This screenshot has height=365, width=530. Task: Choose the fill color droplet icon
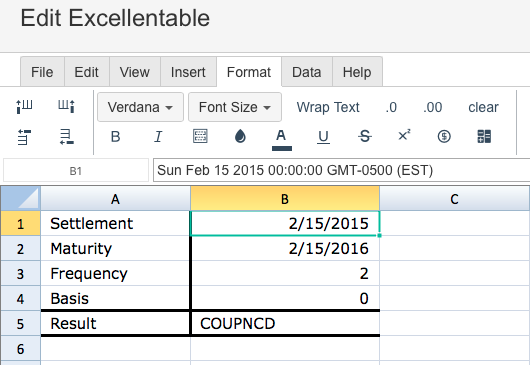tap(240, 136)
